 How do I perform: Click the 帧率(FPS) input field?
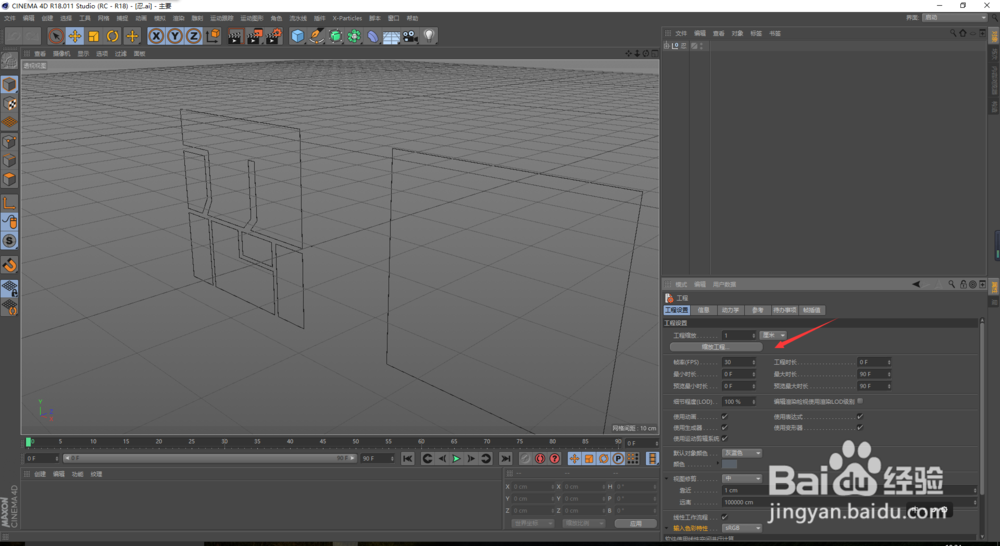739,362
